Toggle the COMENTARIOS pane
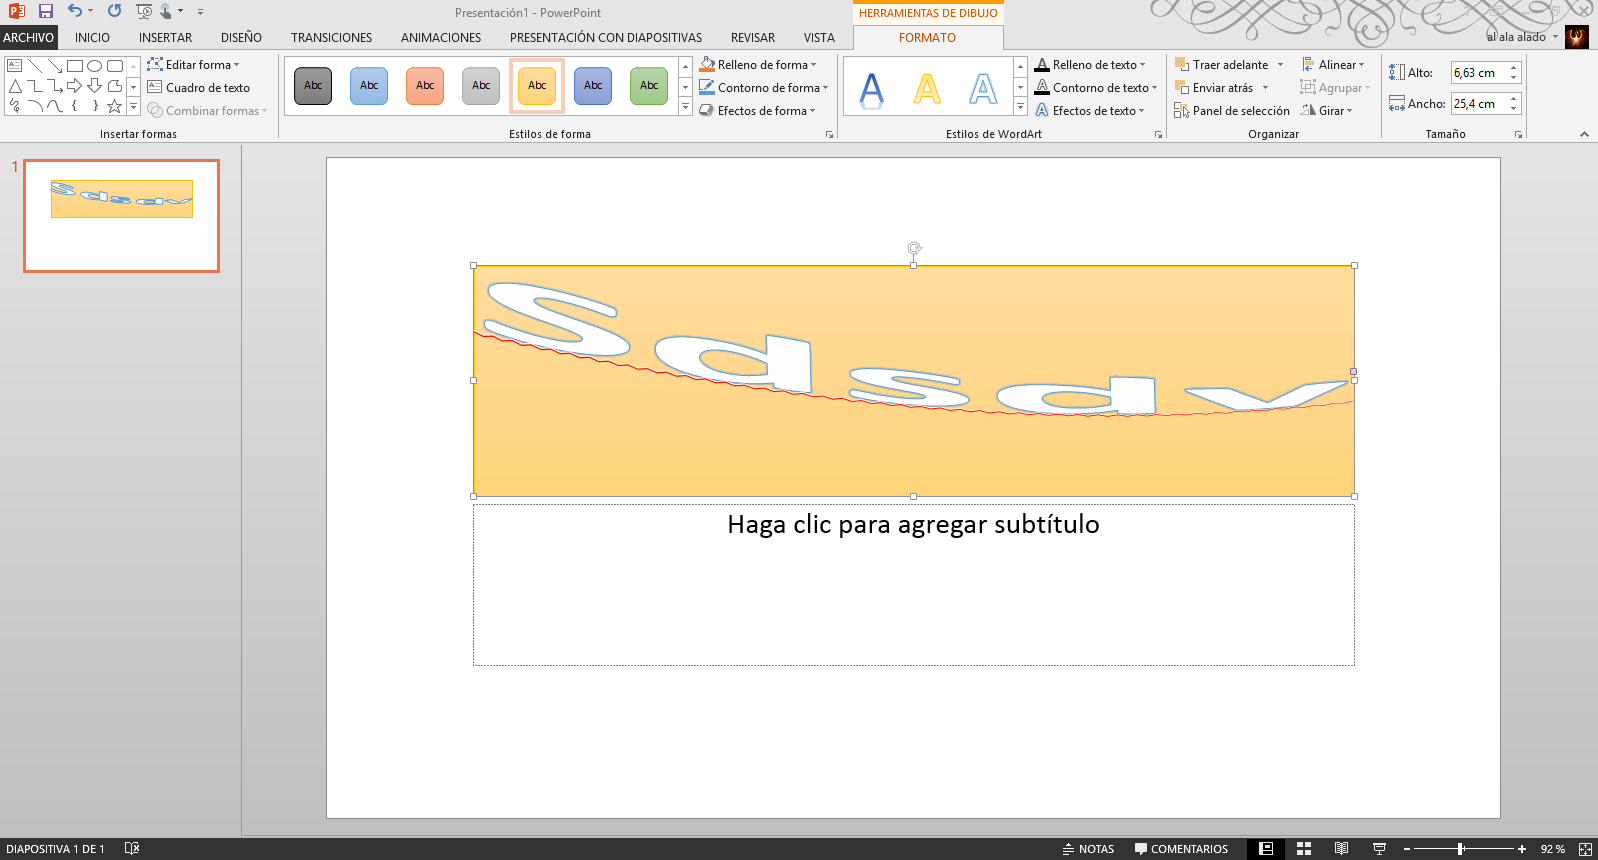The image size is (1598, 860). tap(1181, 849)
